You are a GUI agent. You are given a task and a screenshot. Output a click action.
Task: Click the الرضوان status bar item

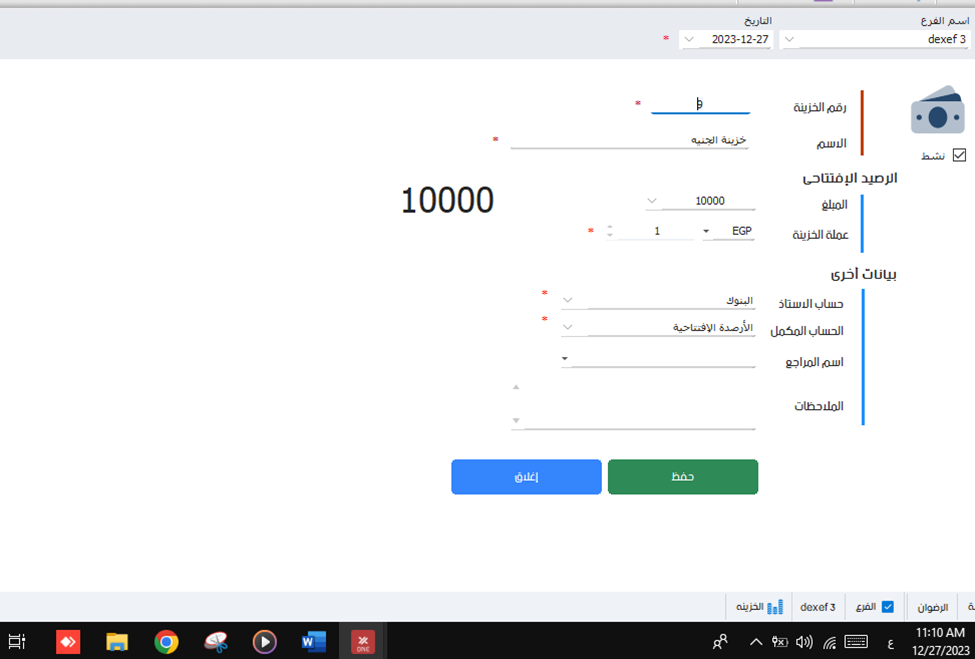932,607
